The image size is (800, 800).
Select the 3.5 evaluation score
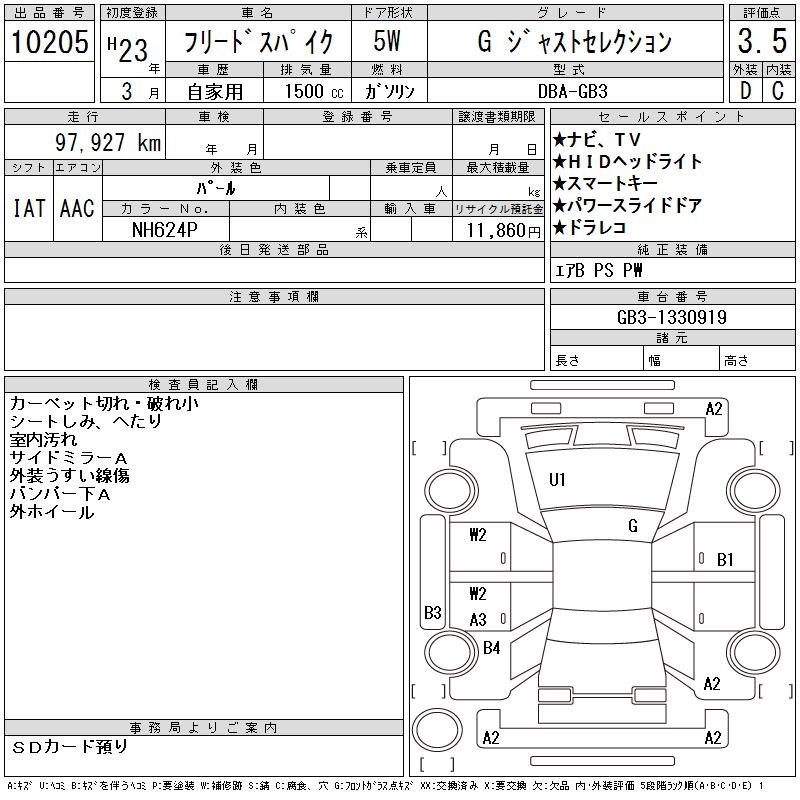[x=760, y=42]
